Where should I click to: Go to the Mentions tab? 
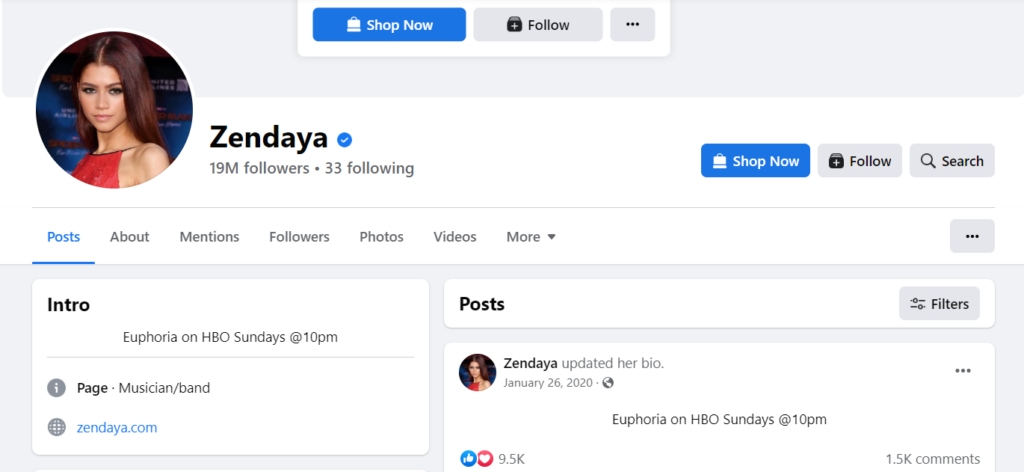click(209, 237)
